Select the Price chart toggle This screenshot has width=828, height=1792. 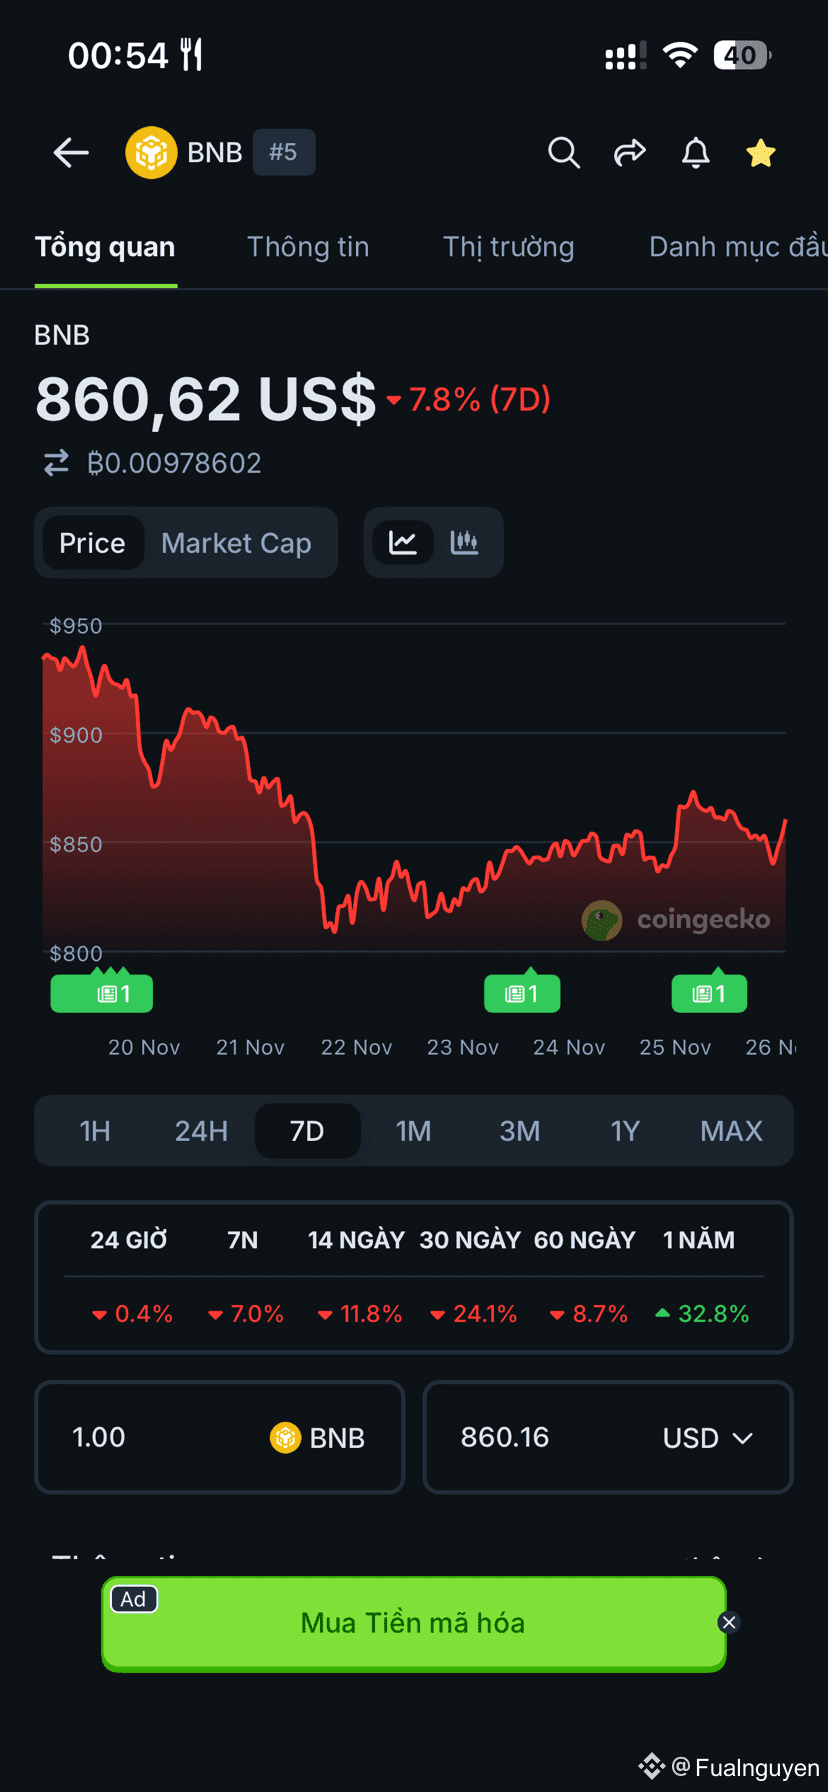(92, 543)
